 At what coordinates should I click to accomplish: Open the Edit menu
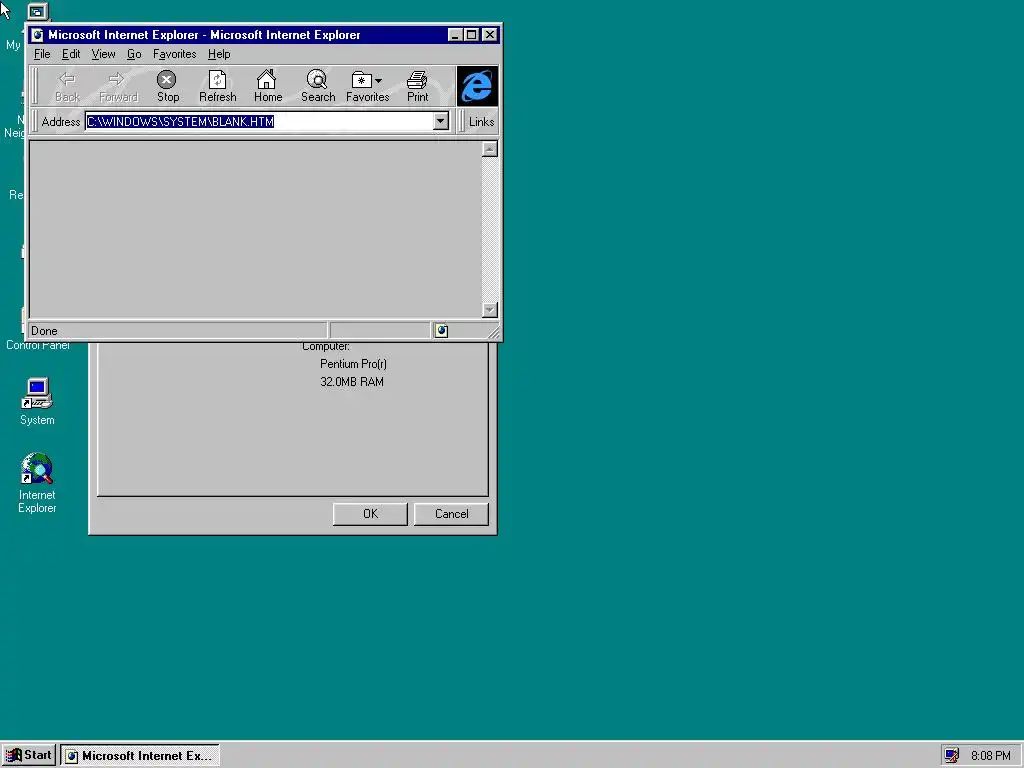point(71,54)
